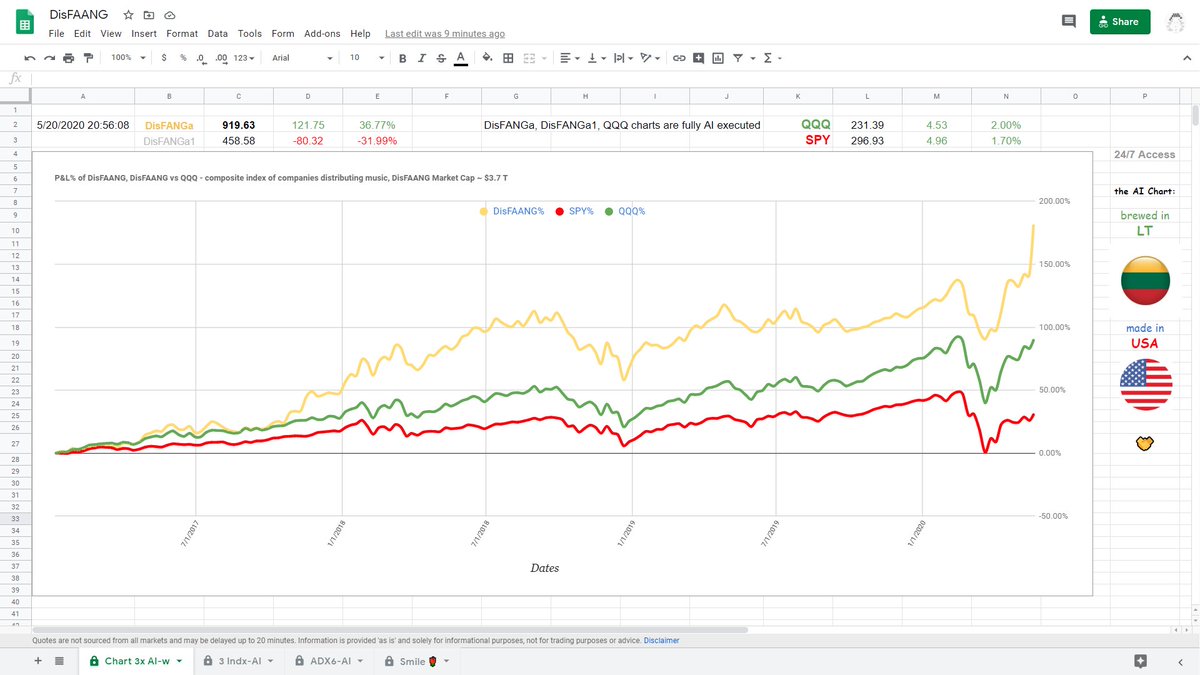Open the File menu
The image size is (1200, 675).
[x=56, y=34]
